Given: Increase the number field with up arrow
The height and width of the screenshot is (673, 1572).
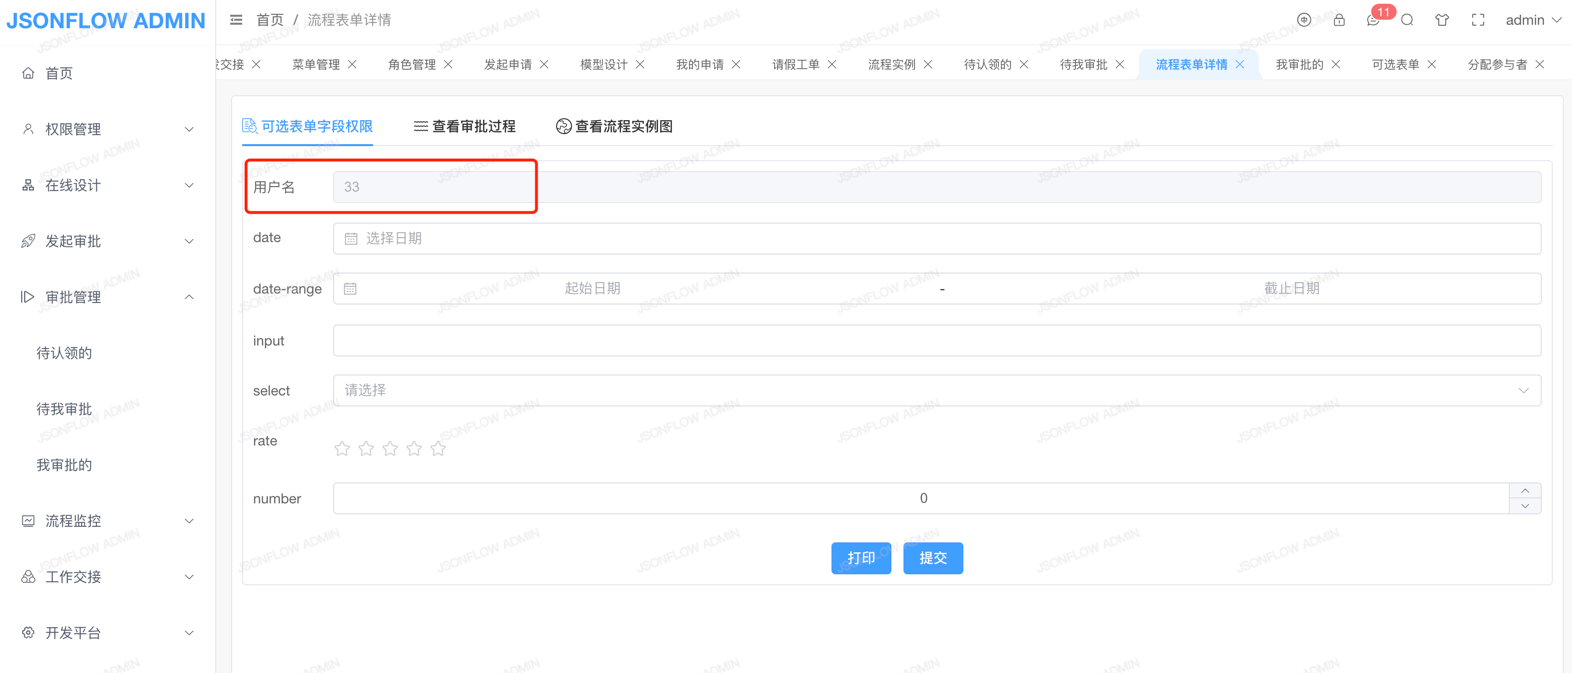Looking at the screenshot, I should (x=1525, y=491).
